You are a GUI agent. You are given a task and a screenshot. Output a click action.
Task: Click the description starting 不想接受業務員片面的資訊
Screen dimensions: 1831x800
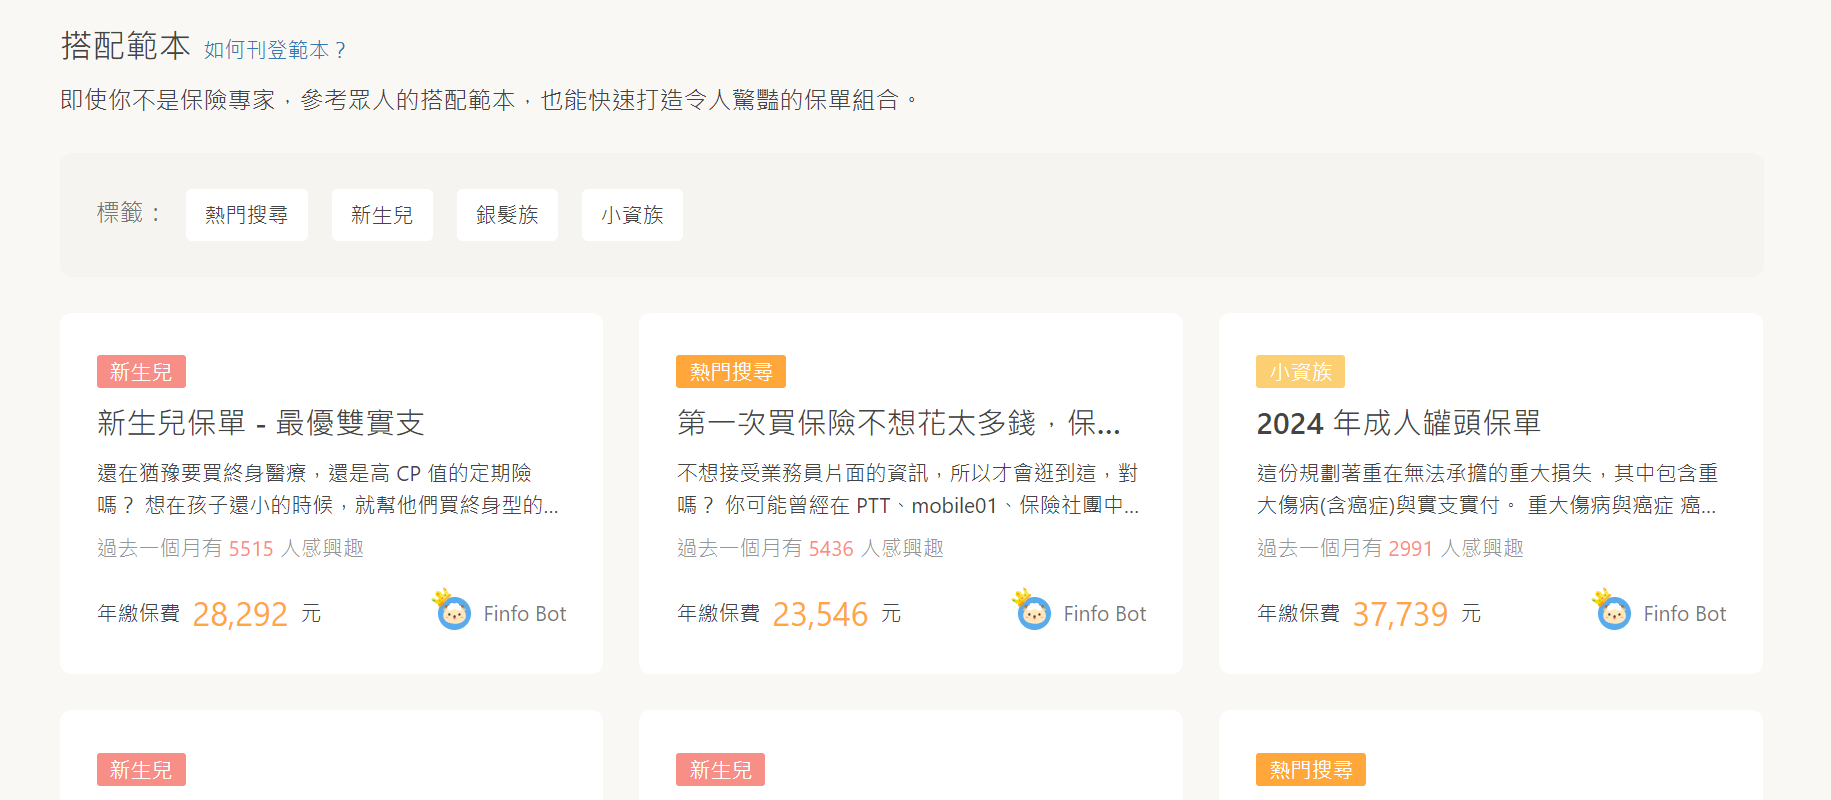908,489
